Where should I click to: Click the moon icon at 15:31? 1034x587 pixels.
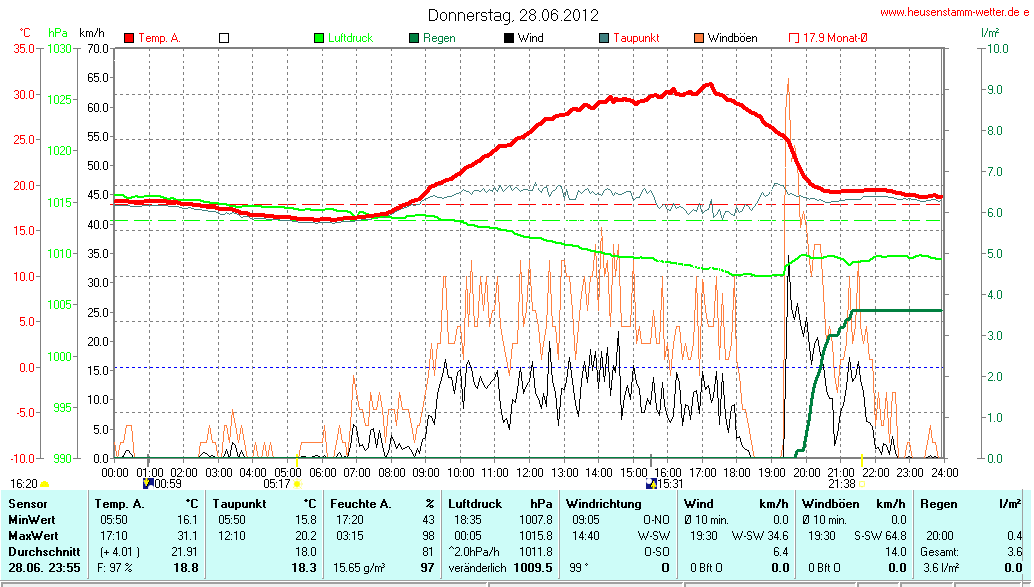tap(653, 483)
